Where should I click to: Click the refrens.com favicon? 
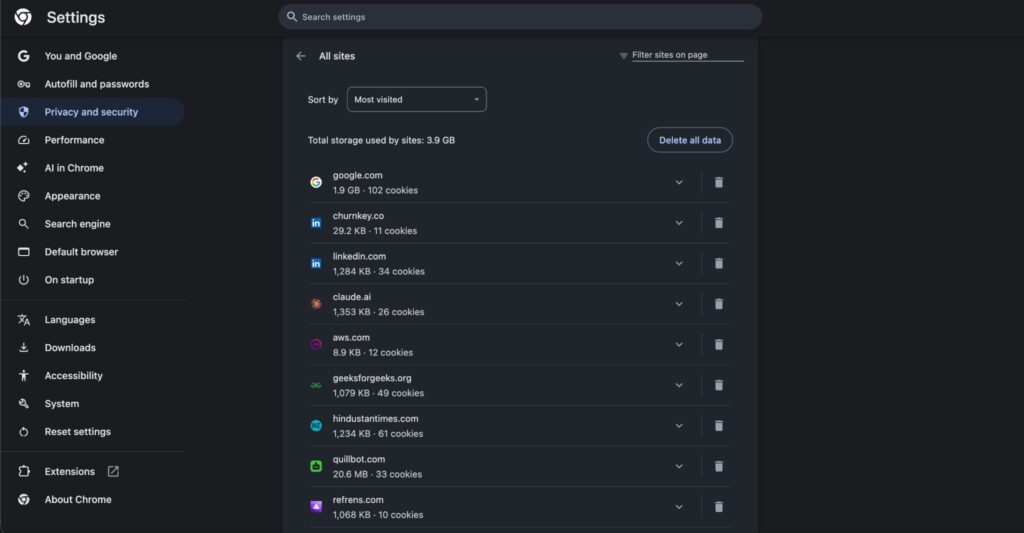coord(316,507)
